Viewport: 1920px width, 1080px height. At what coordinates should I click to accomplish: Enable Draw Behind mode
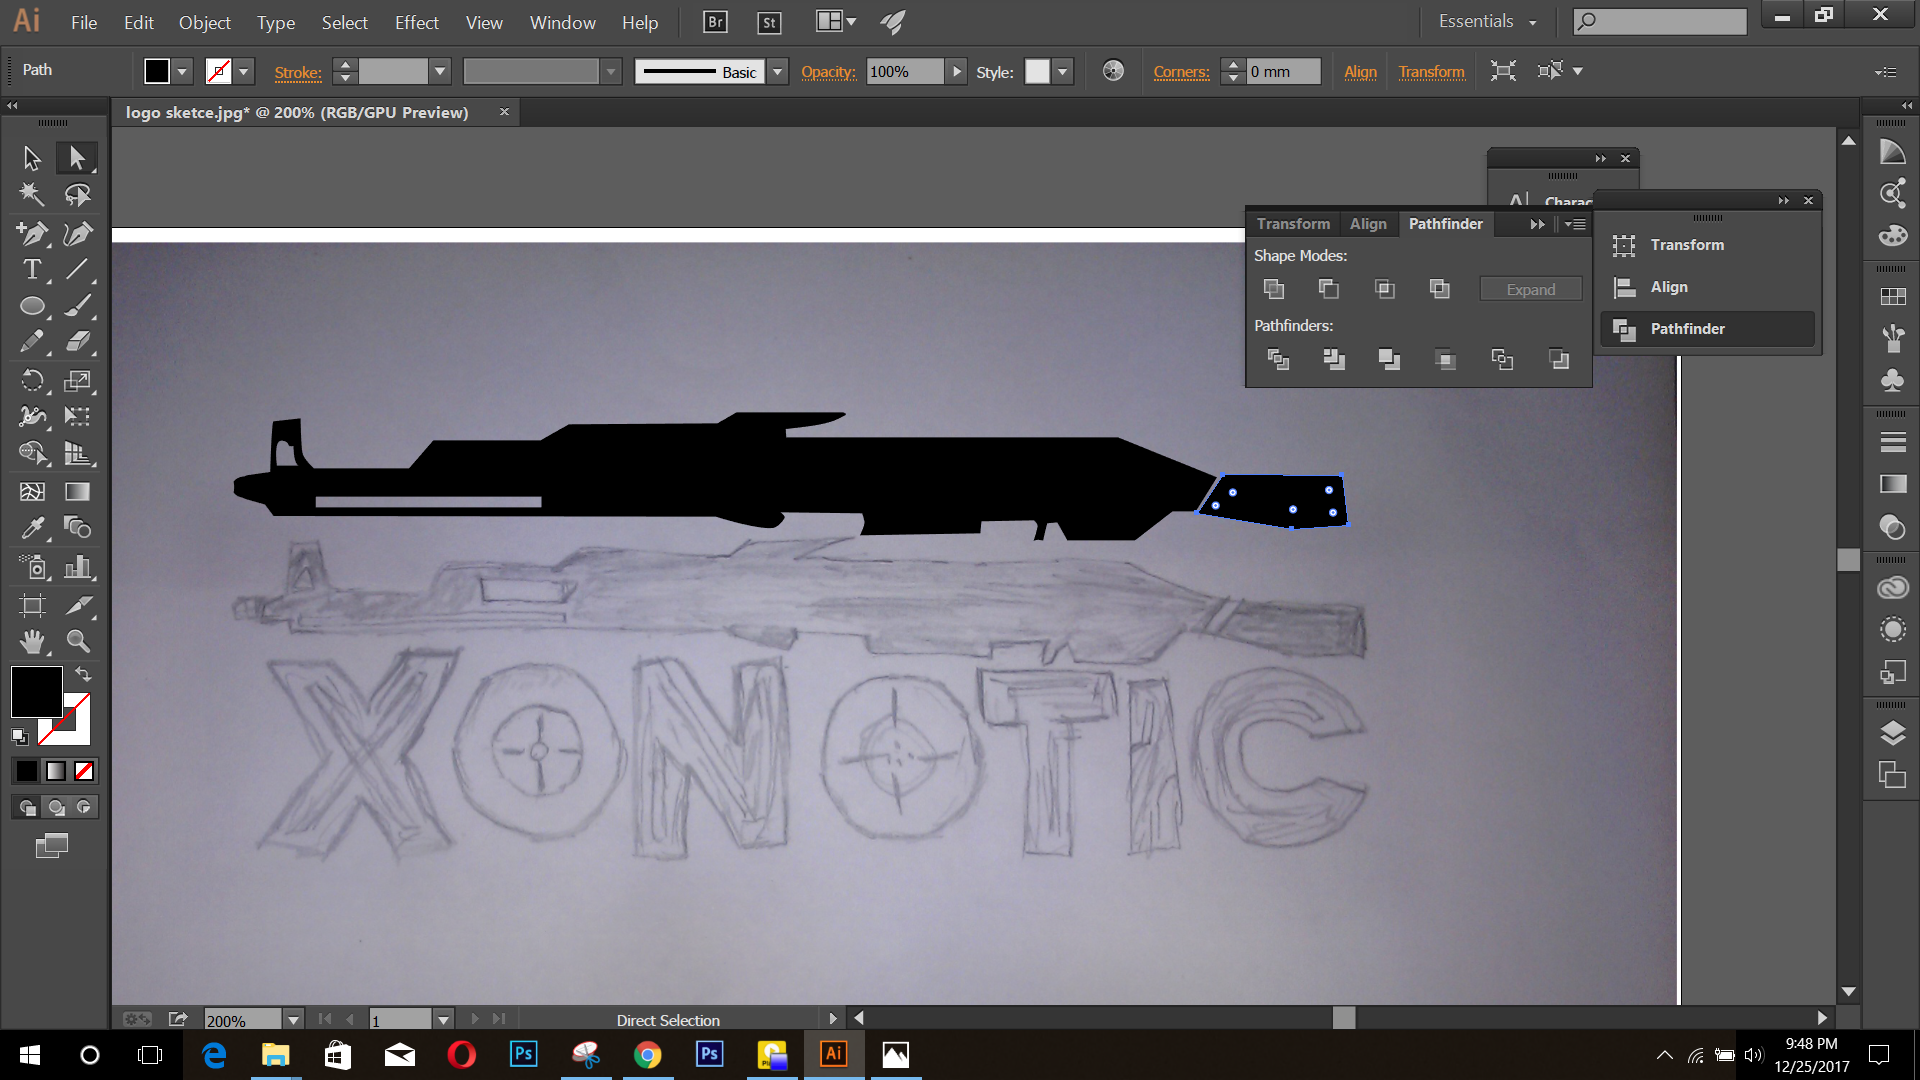56,807
